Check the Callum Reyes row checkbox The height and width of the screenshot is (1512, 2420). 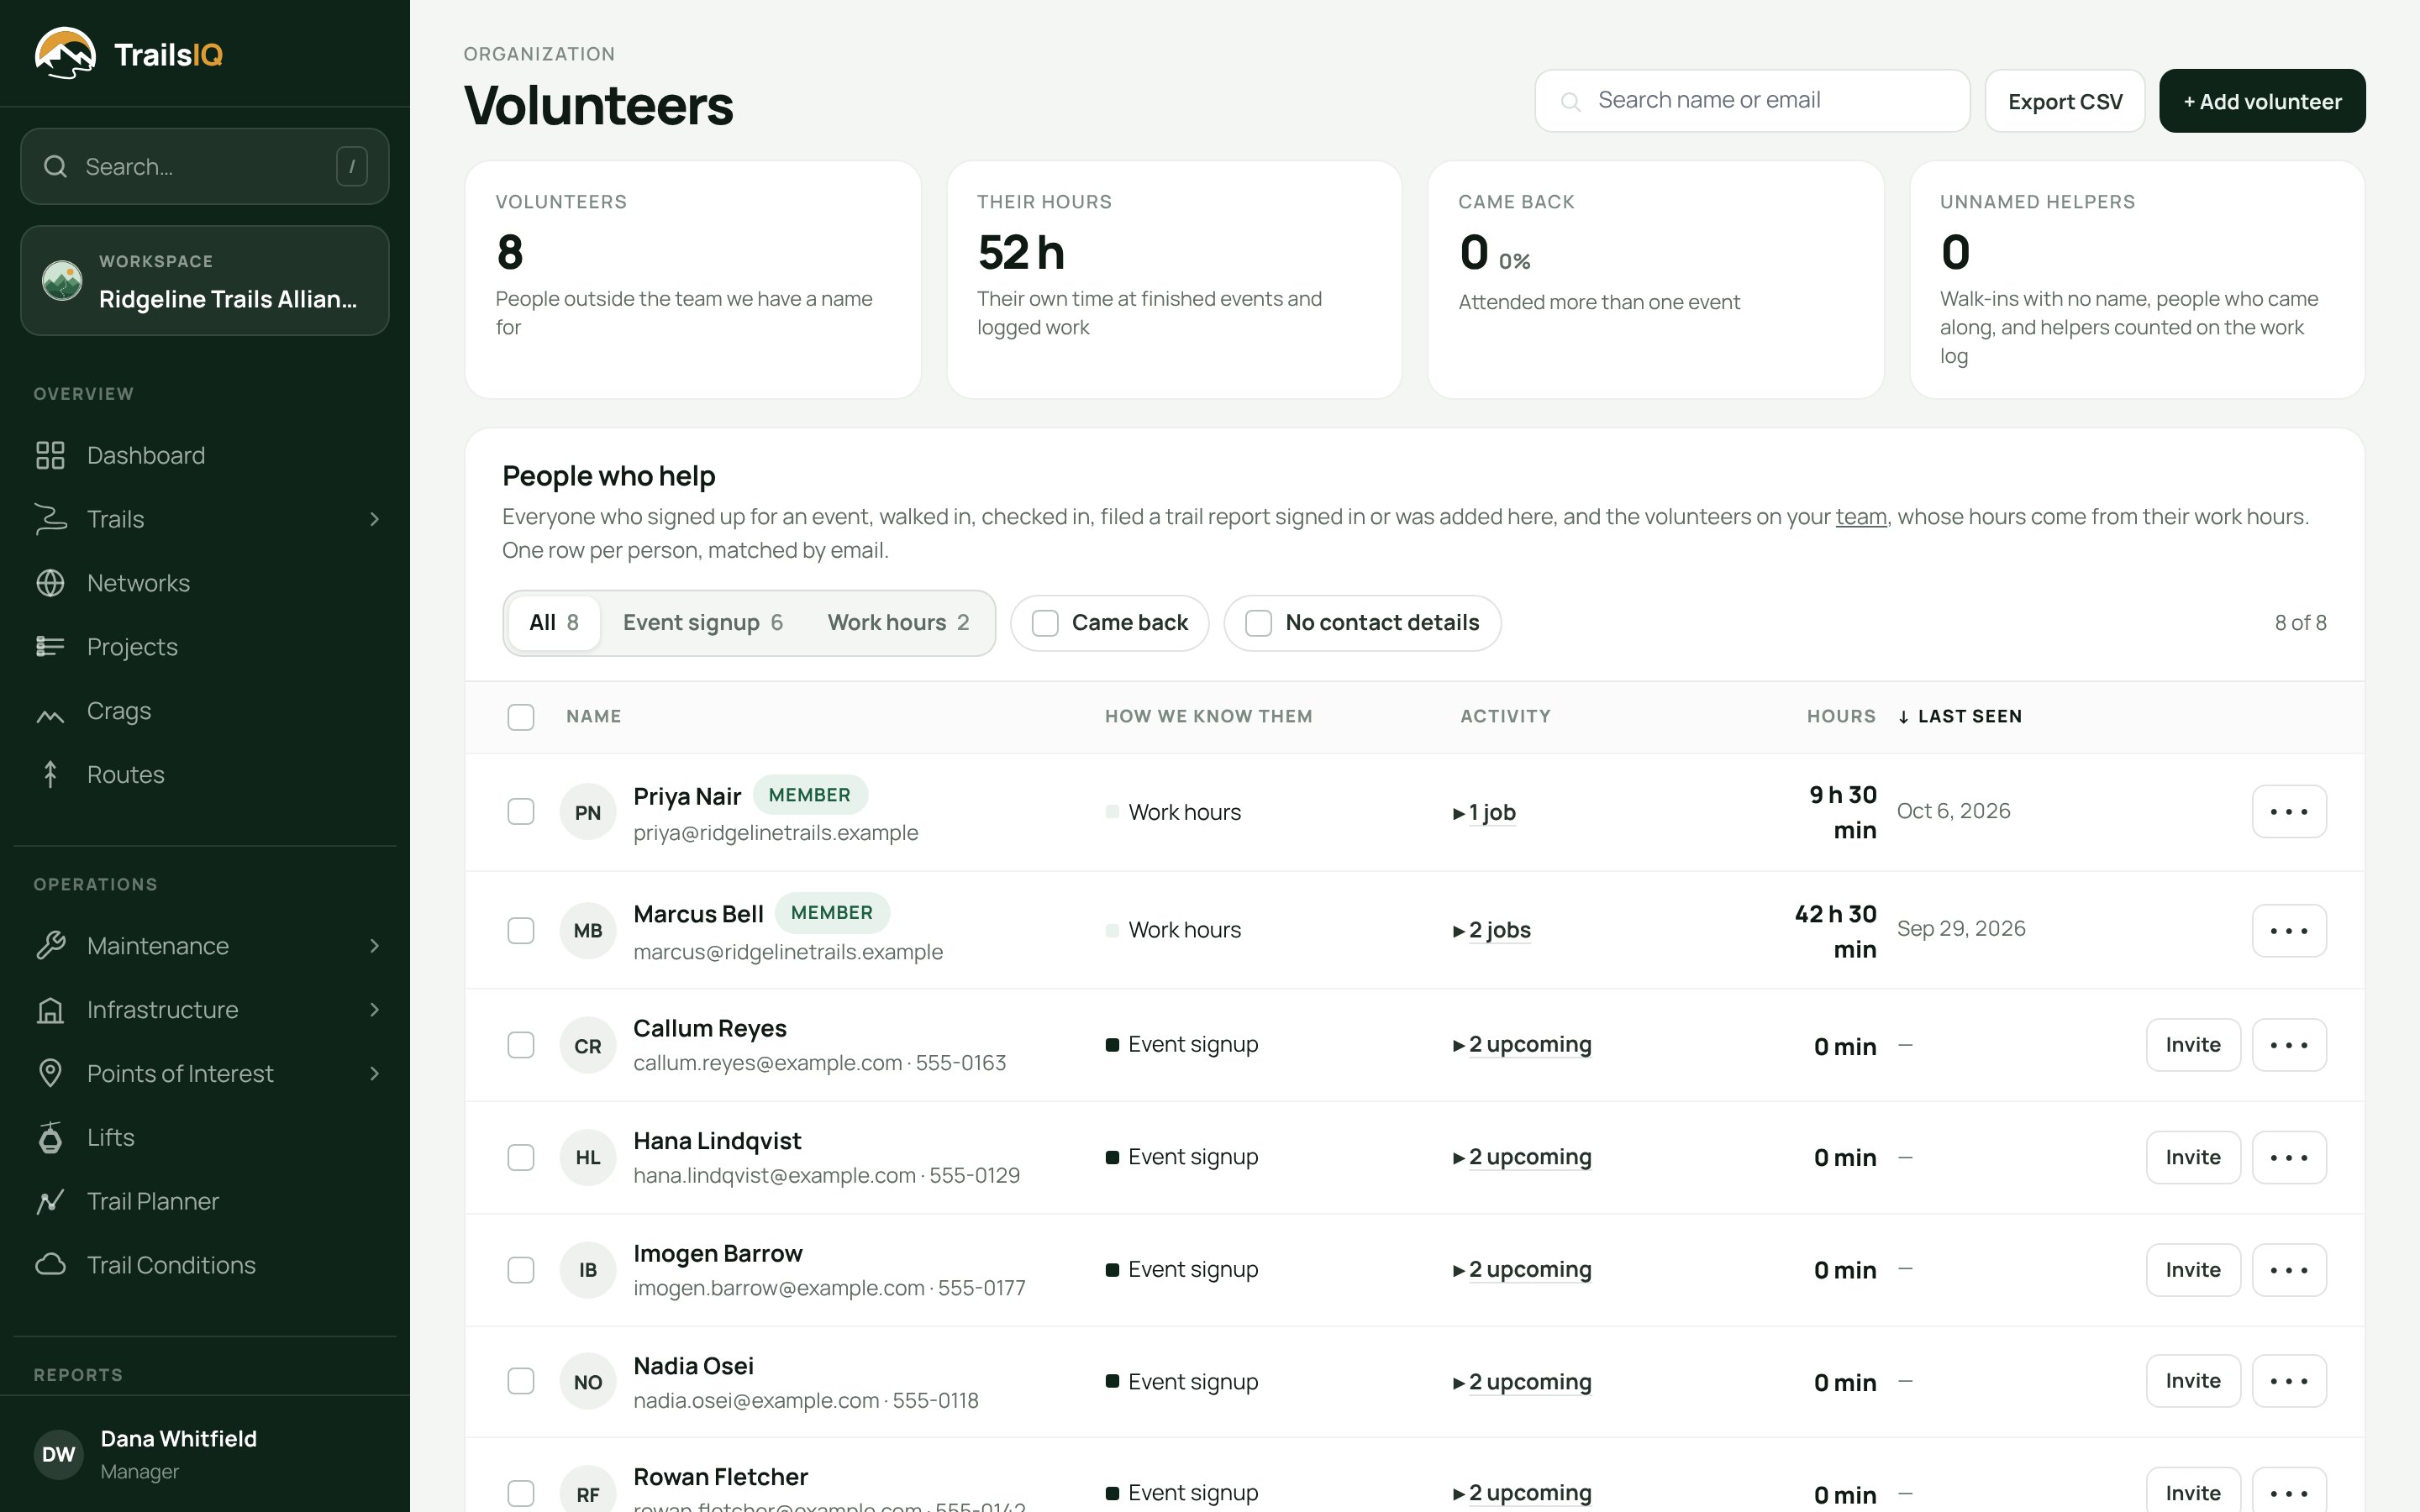pos(521,1045)
